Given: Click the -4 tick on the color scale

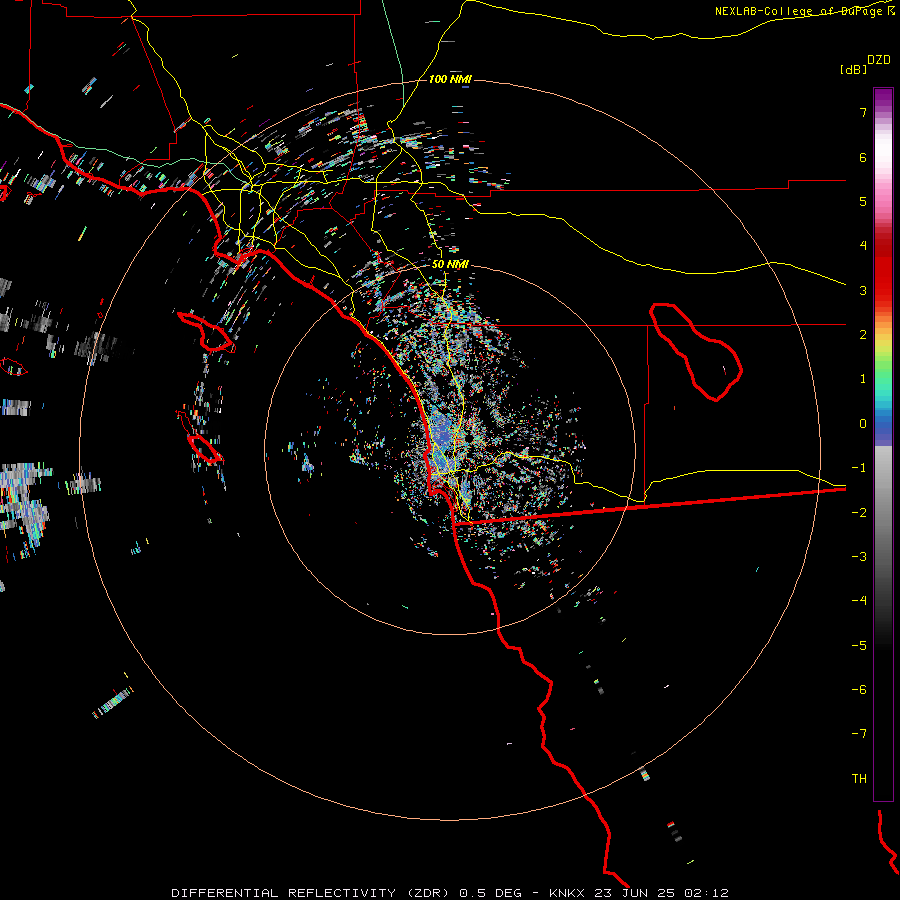Looking at the screenshot, I should coord(859,601).
